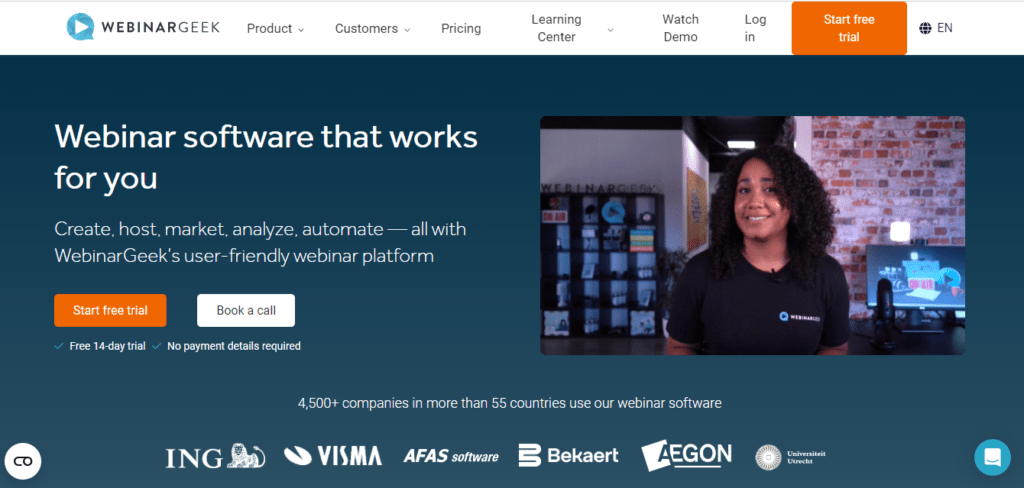
Task: Click the hero Start free trial button
Action: coord(110,310)
